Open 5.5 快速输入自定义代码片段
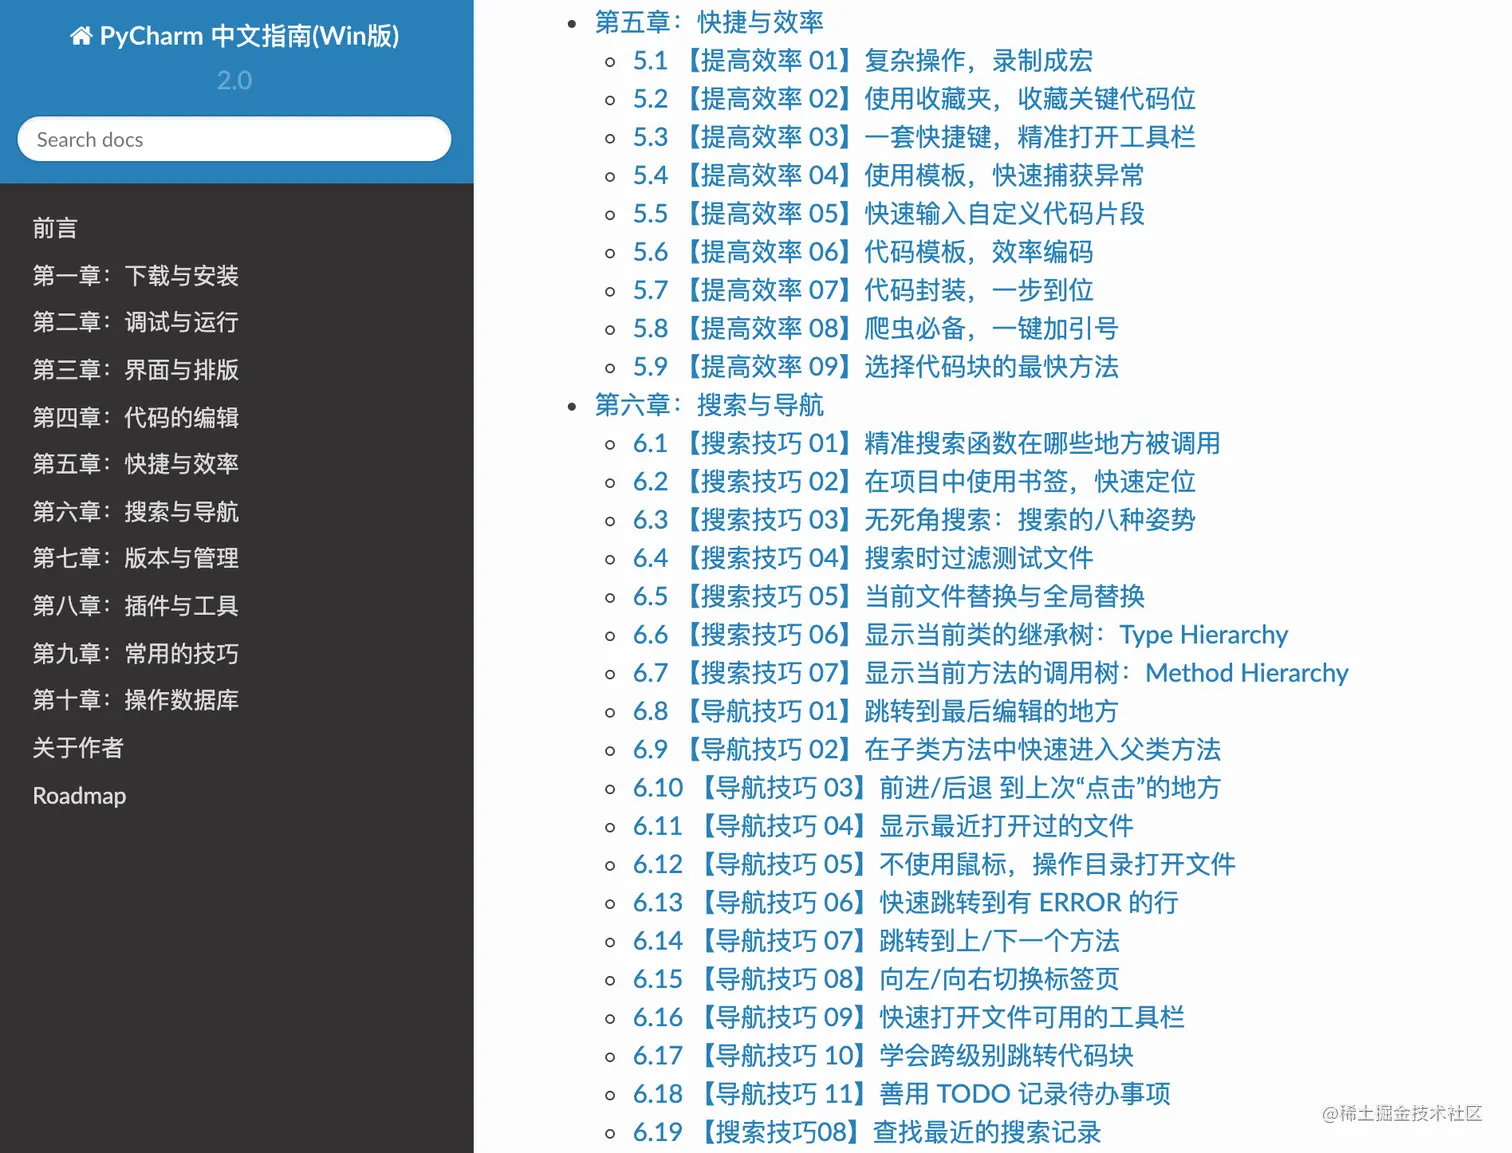 point(889,214)
